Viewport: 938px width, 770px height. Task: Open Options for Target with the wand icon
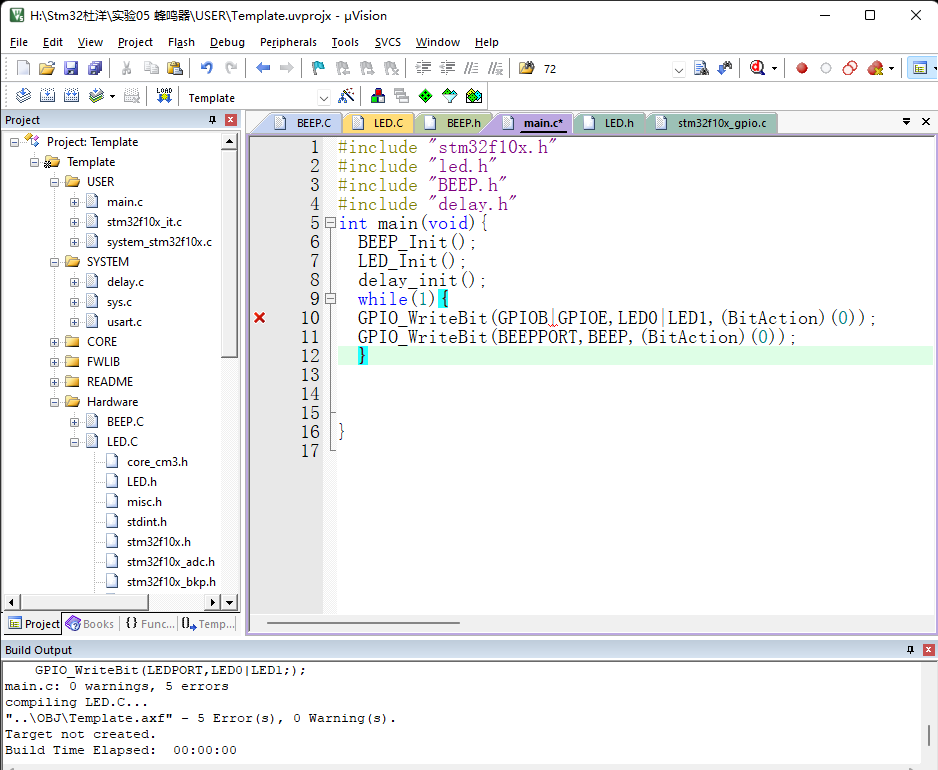(x=347, y=95)
